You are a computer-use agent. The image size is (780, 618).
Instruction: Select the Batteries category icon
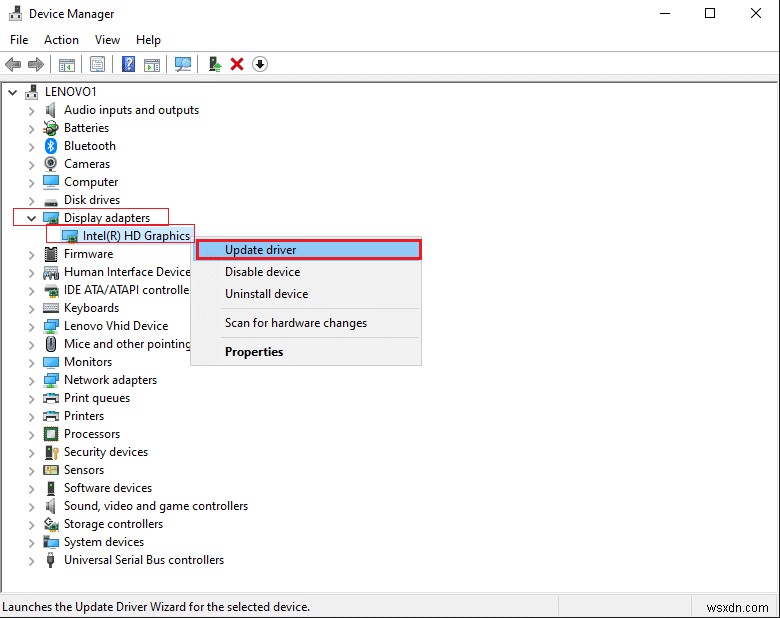pos(51,128)
